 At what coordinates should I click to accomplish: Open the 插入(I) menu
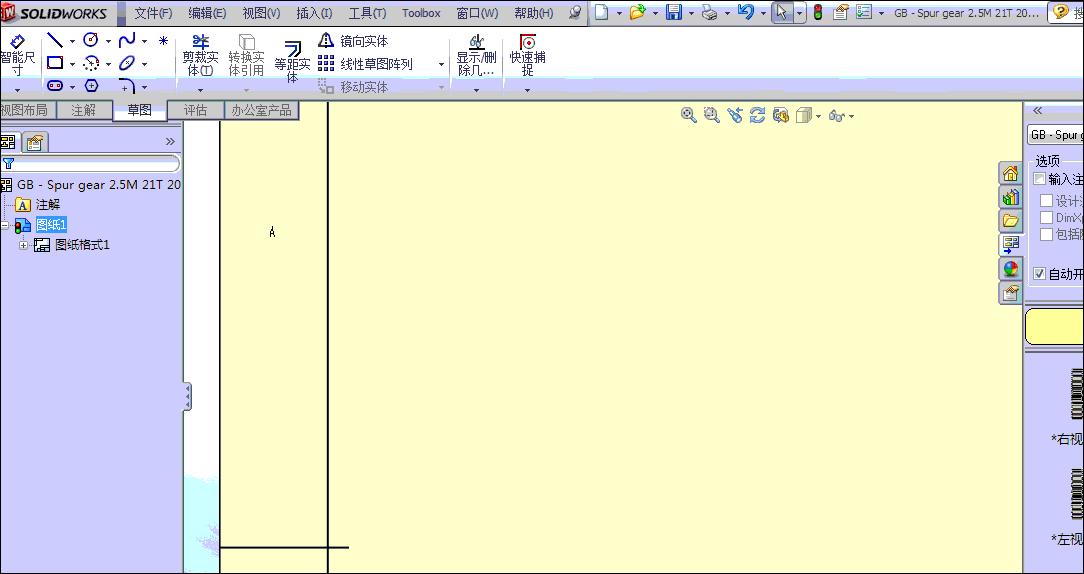tap(315, 13)
